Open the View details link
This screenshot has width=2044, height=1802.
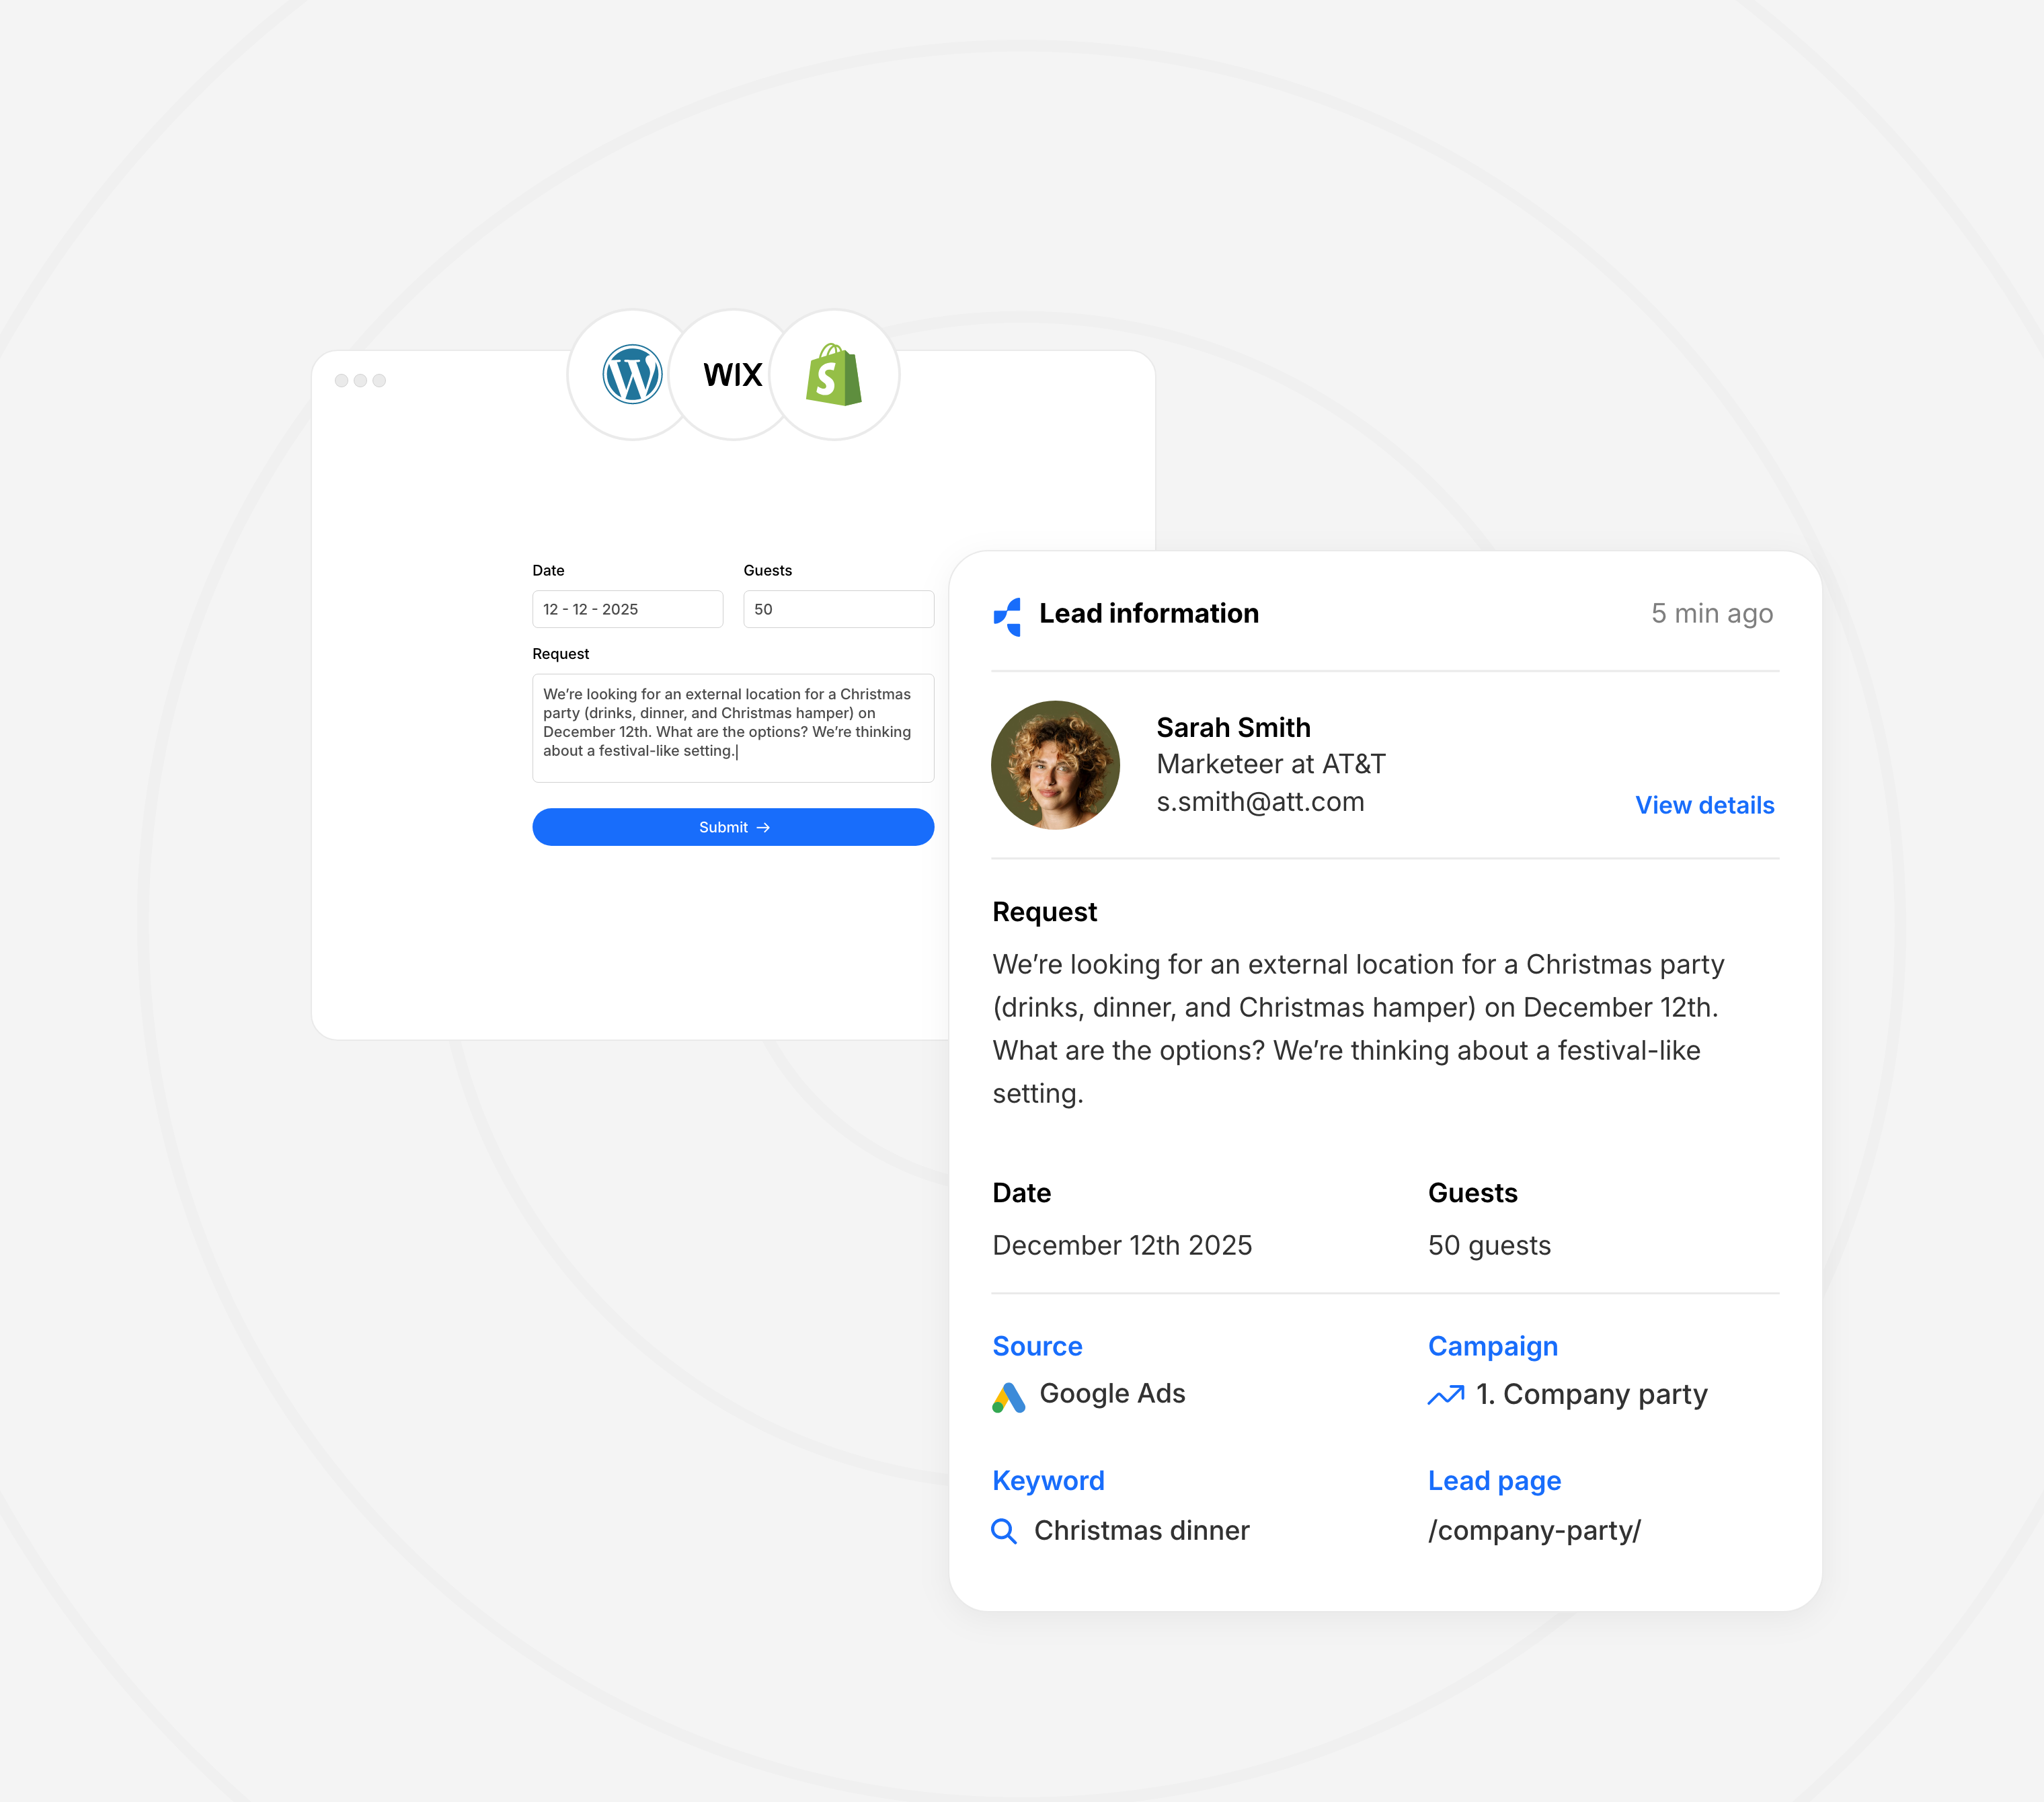coord(1704,805)
